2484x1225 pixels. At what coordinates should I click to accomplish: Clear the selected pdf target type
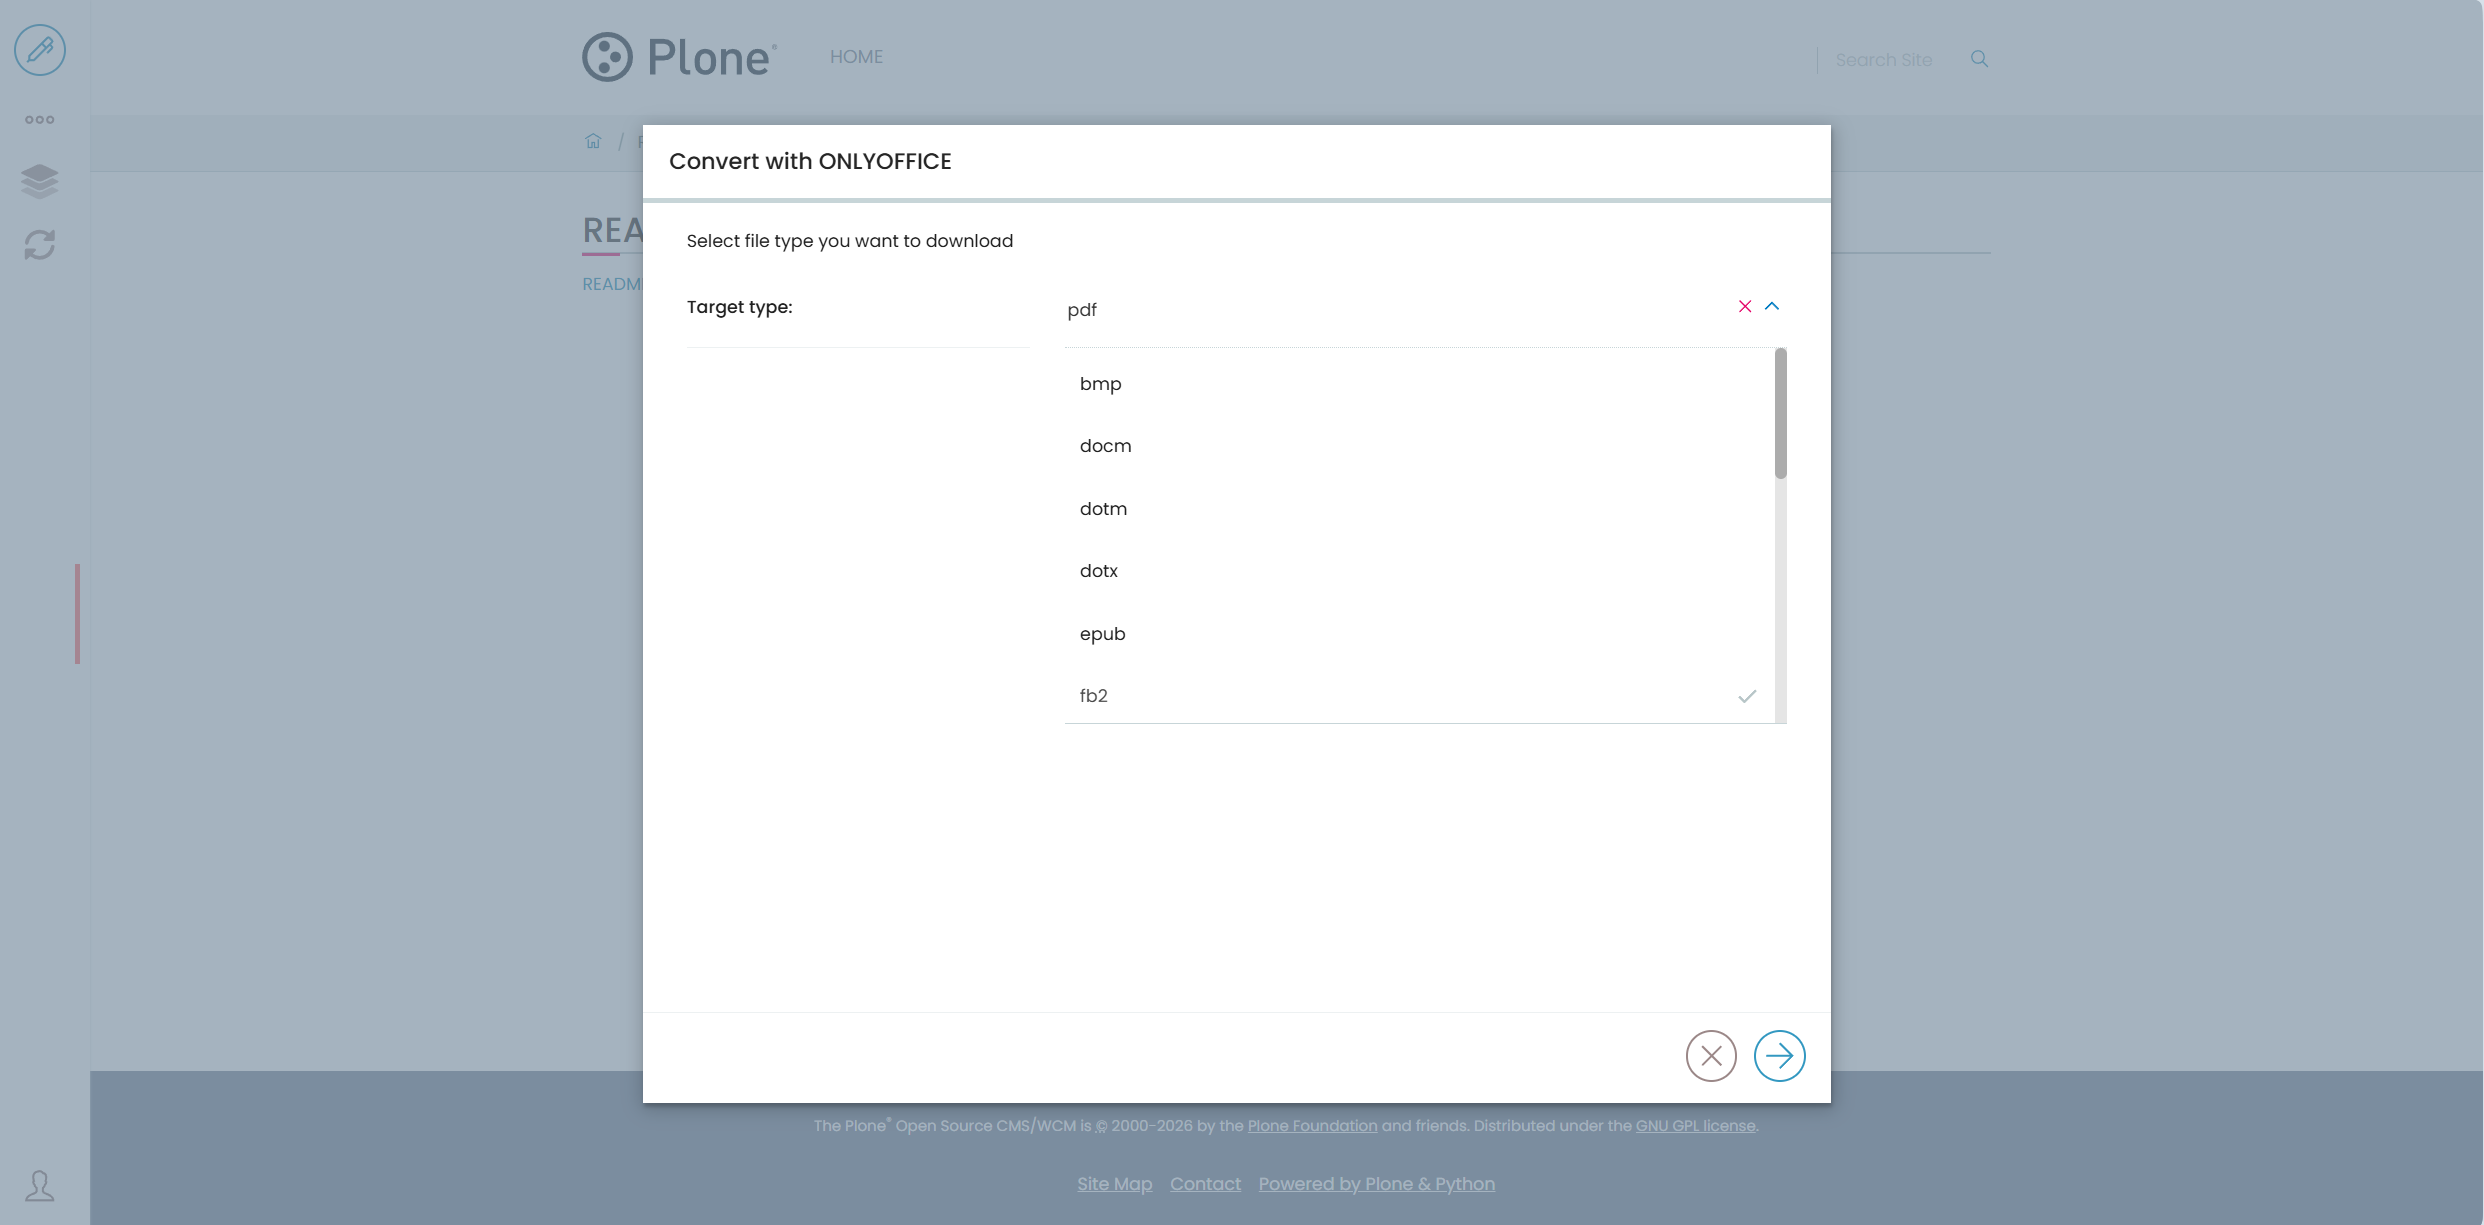1745,306
